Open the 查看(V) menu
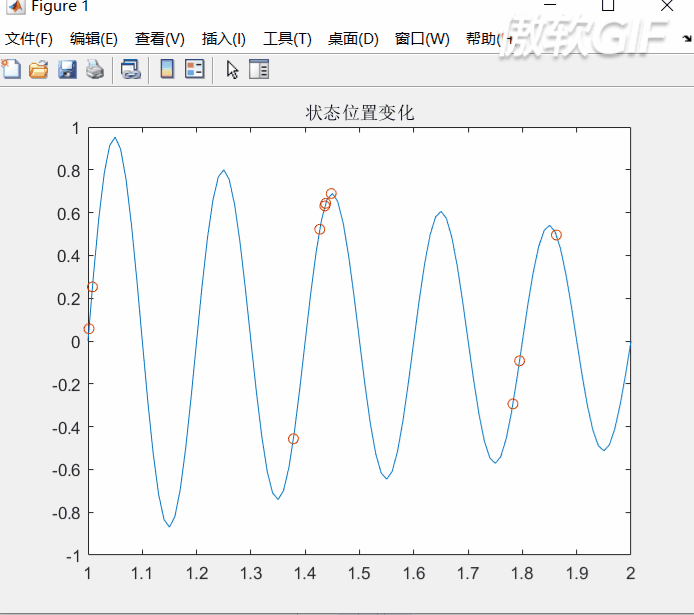 (x=160, y=39)
